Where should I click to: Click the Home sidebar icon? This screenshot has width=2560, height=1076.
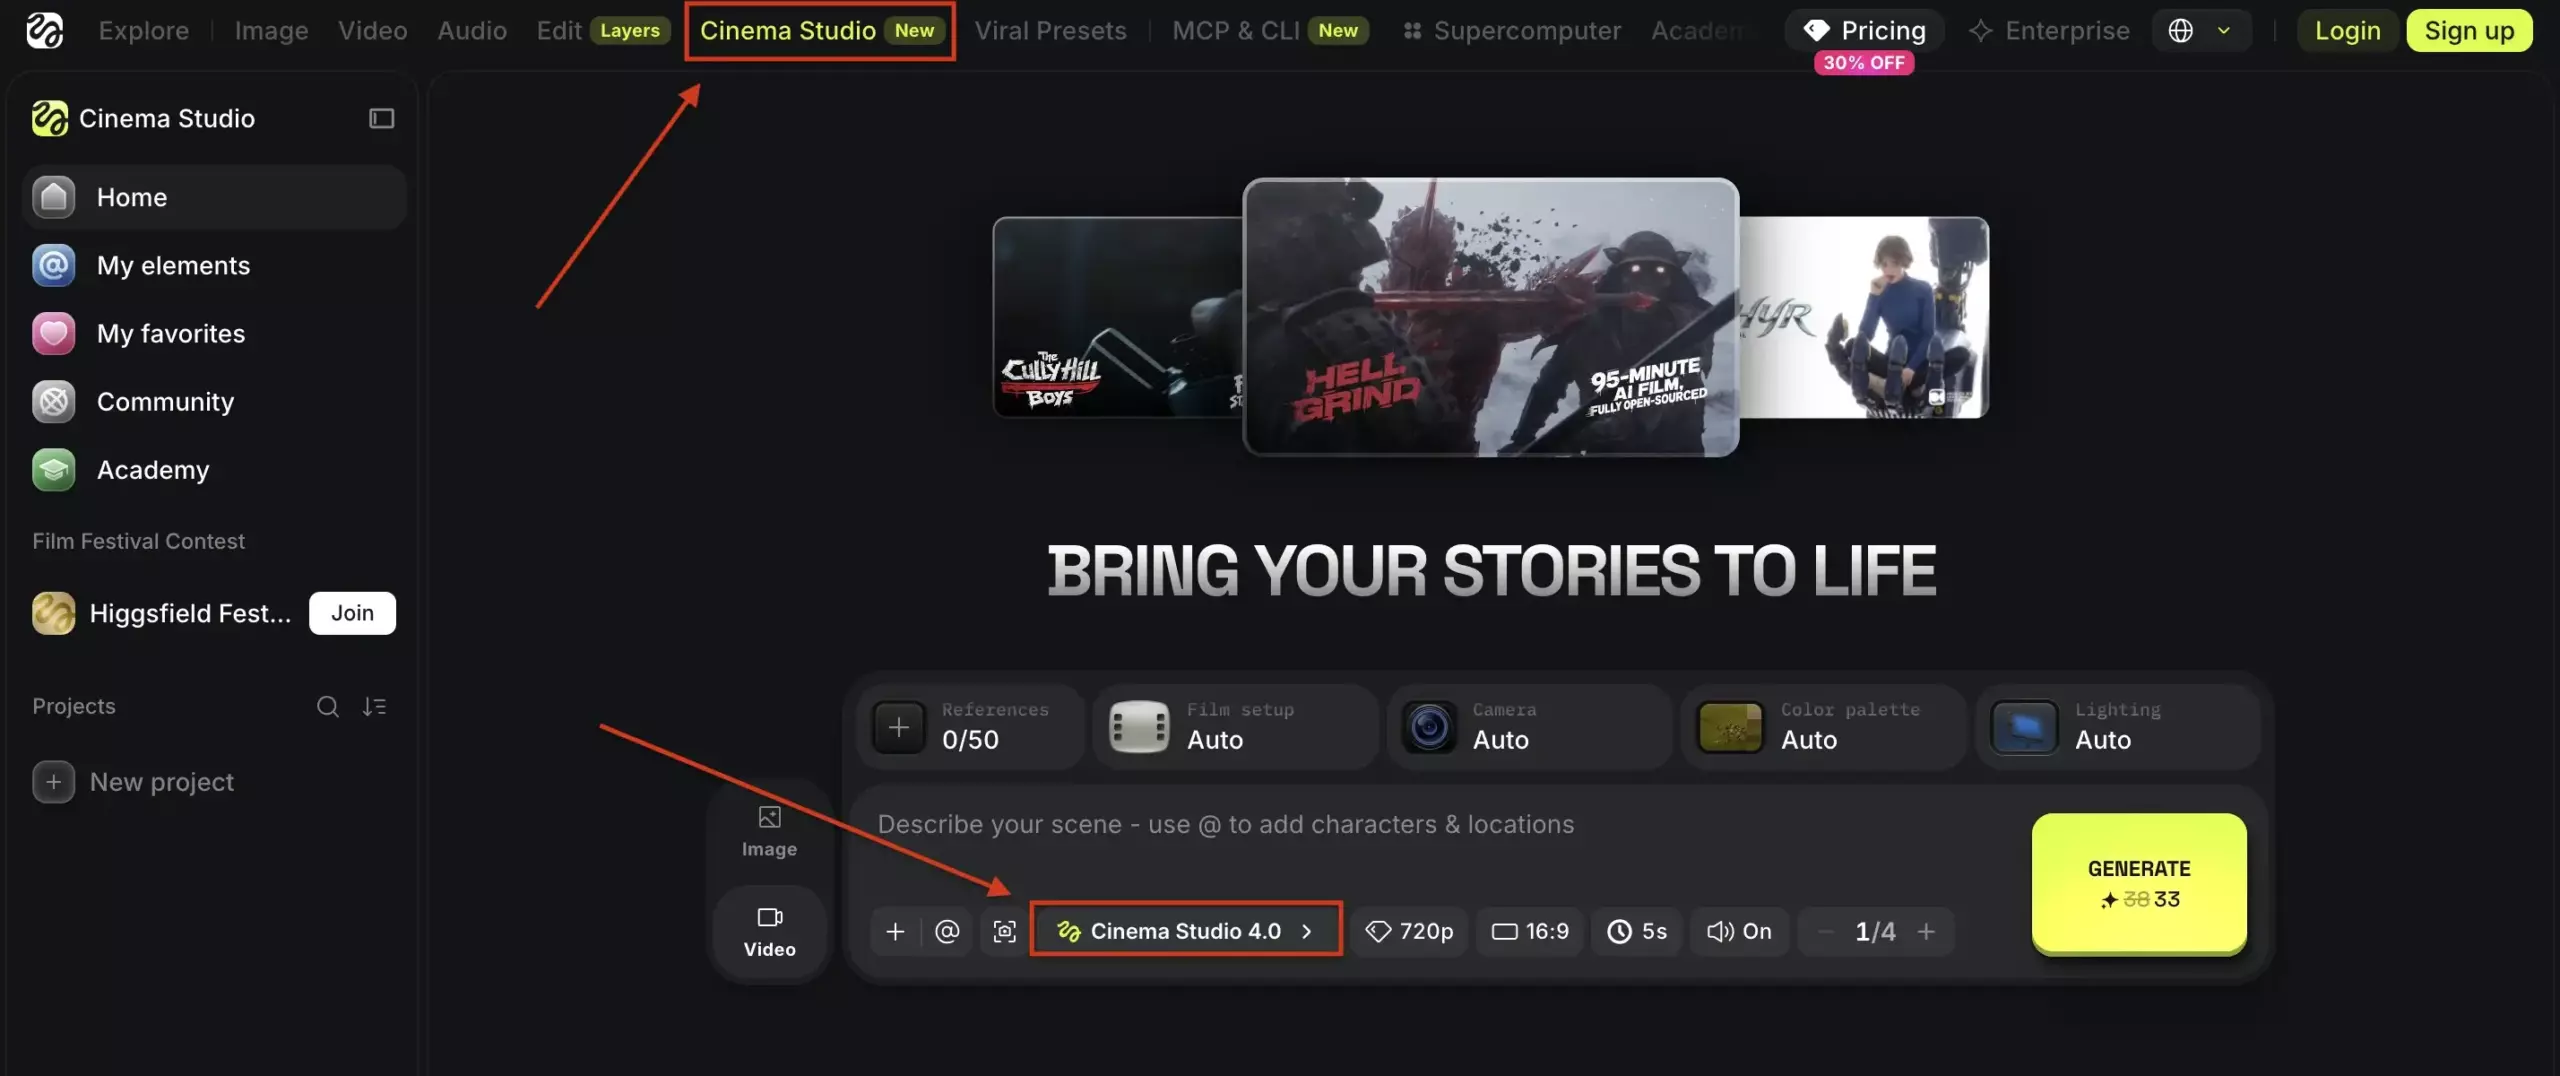[x=54, y=197]
